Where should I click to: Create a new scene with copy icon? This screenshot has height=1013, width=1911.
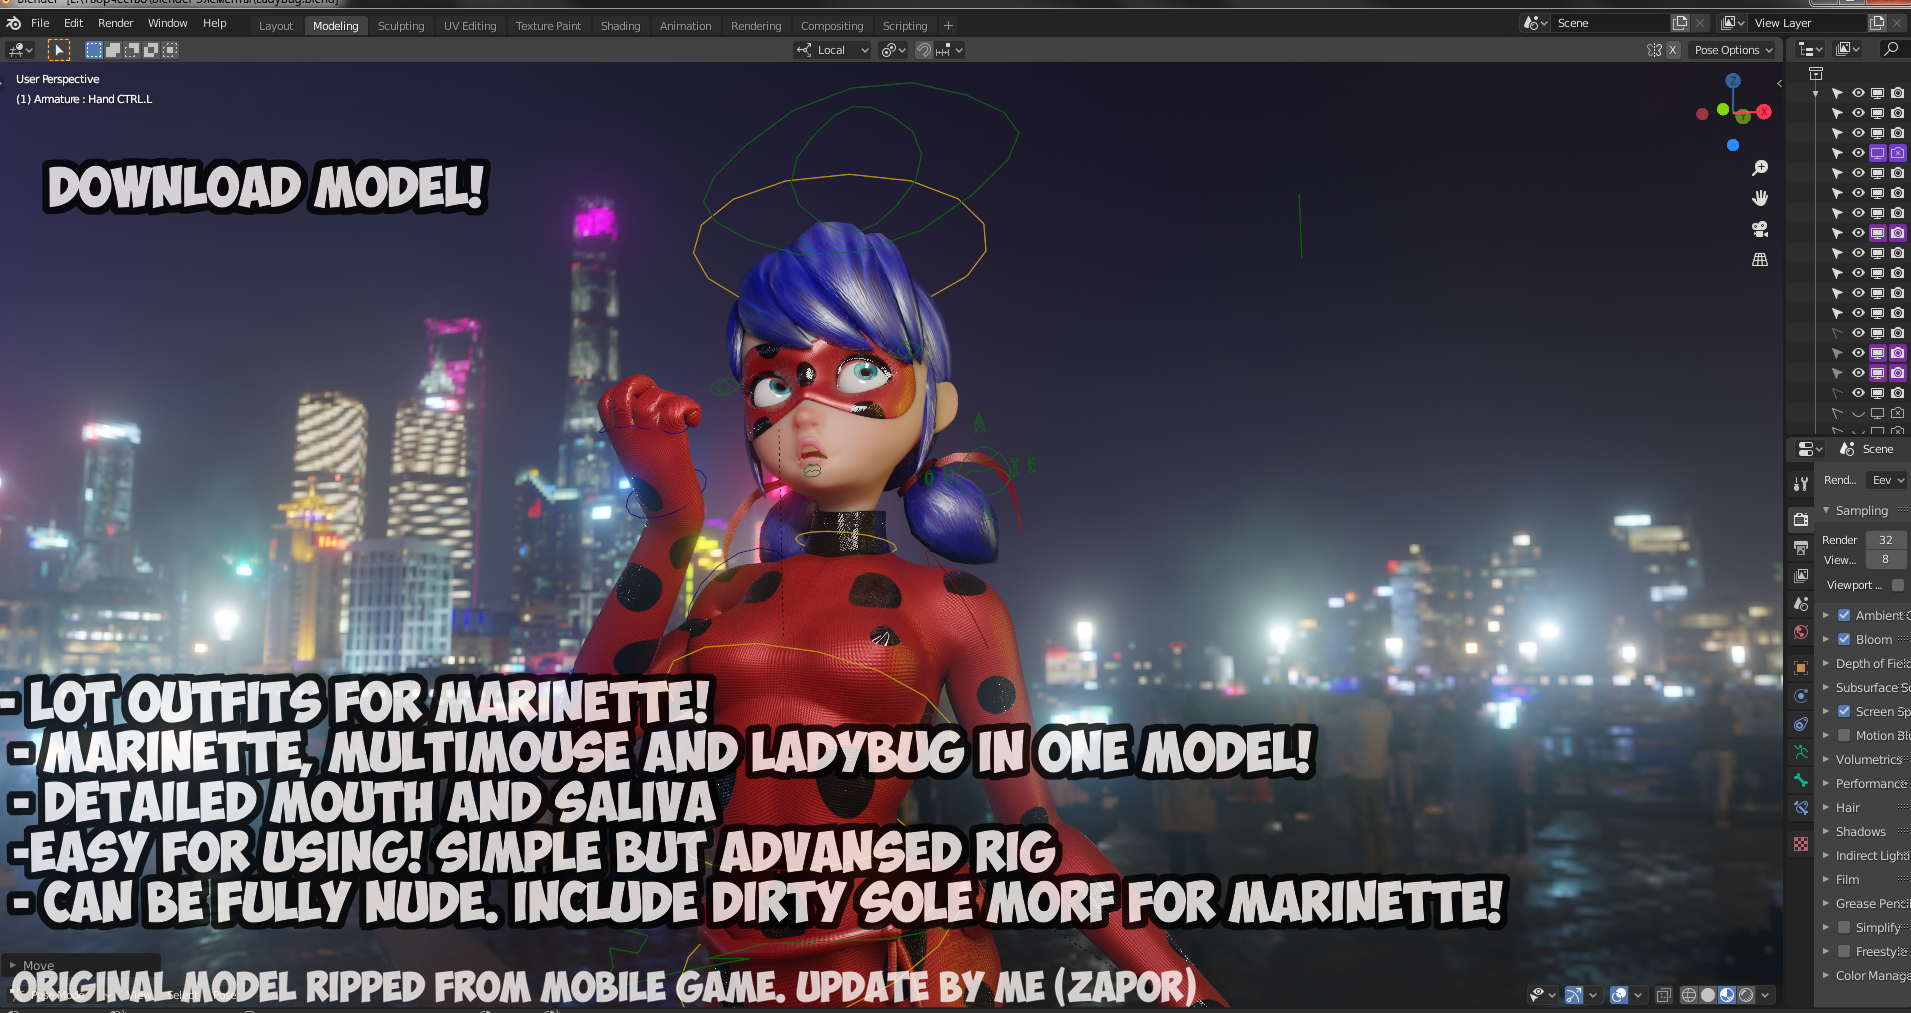1680,23
